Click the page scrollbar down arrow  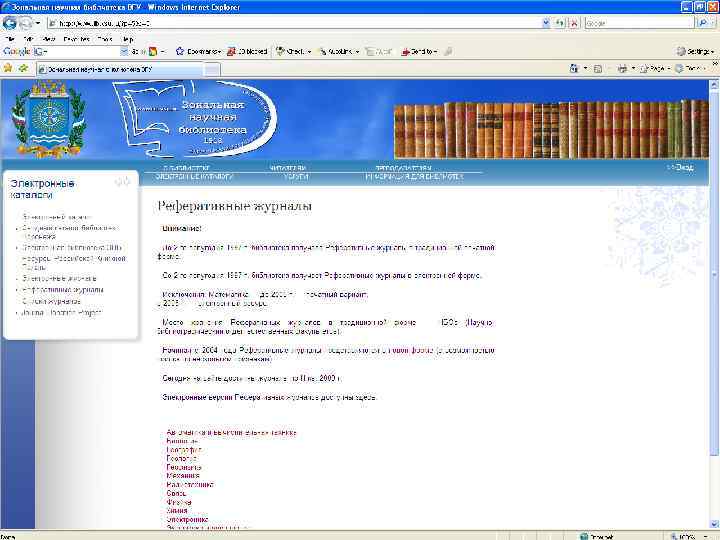click(714, 523)
